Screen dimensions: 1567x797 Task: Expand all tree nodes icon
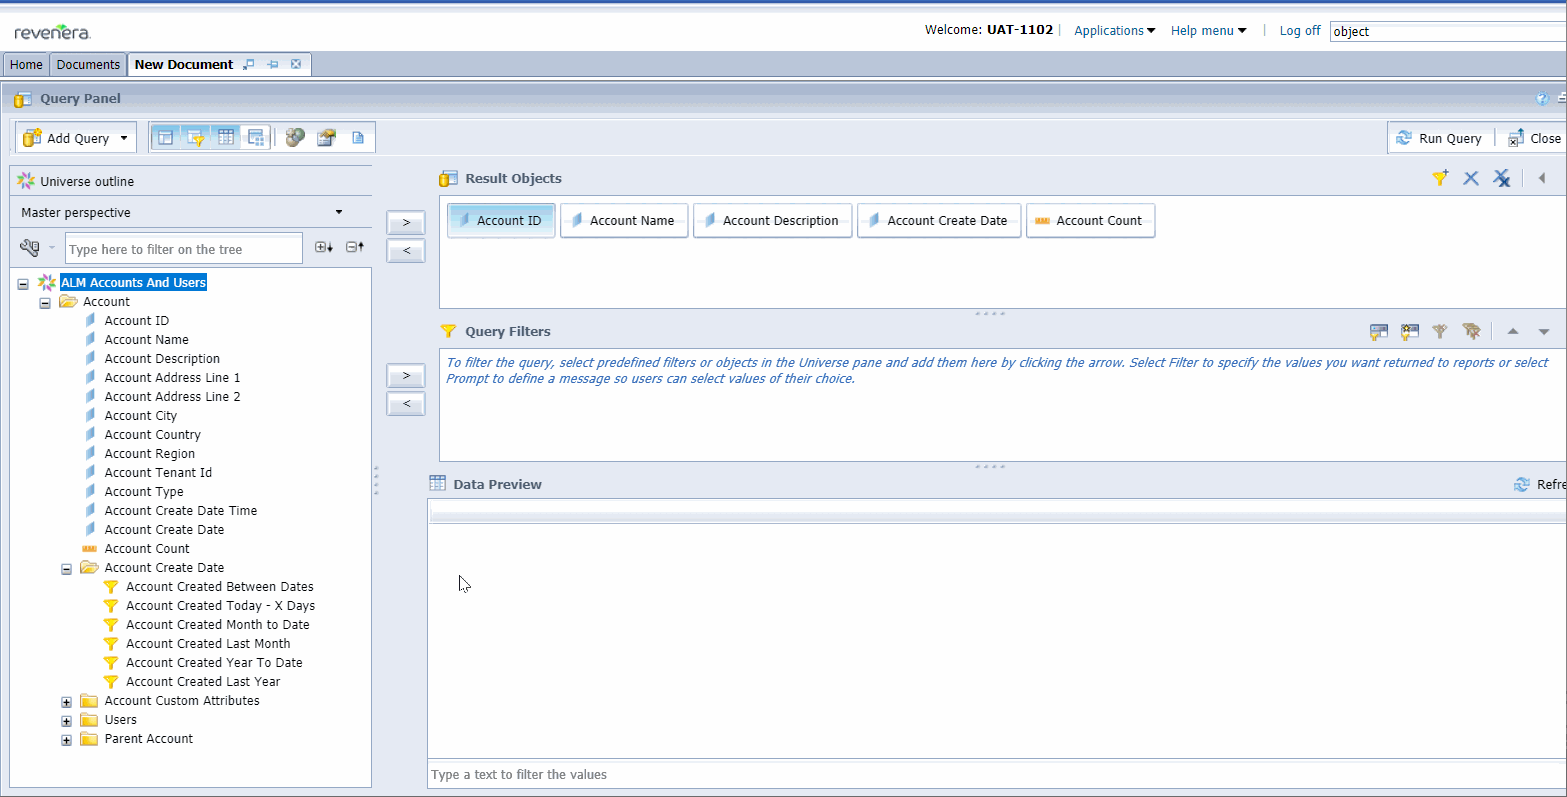click(x=324, y=247)
